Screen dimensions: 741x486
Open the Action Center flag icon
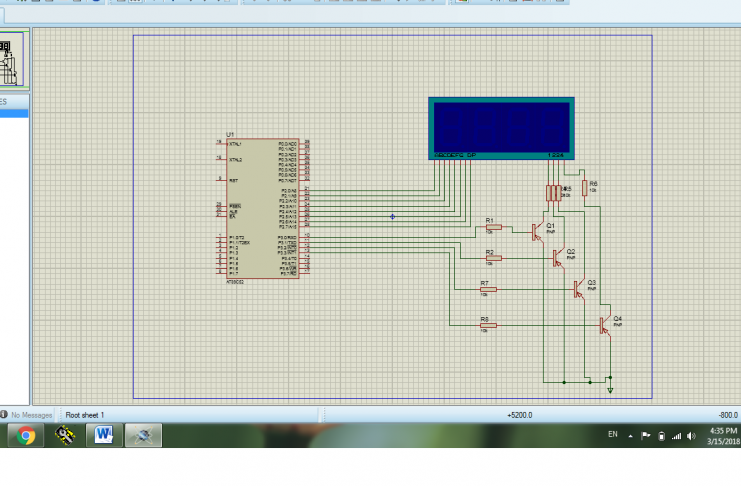(646, 435)
